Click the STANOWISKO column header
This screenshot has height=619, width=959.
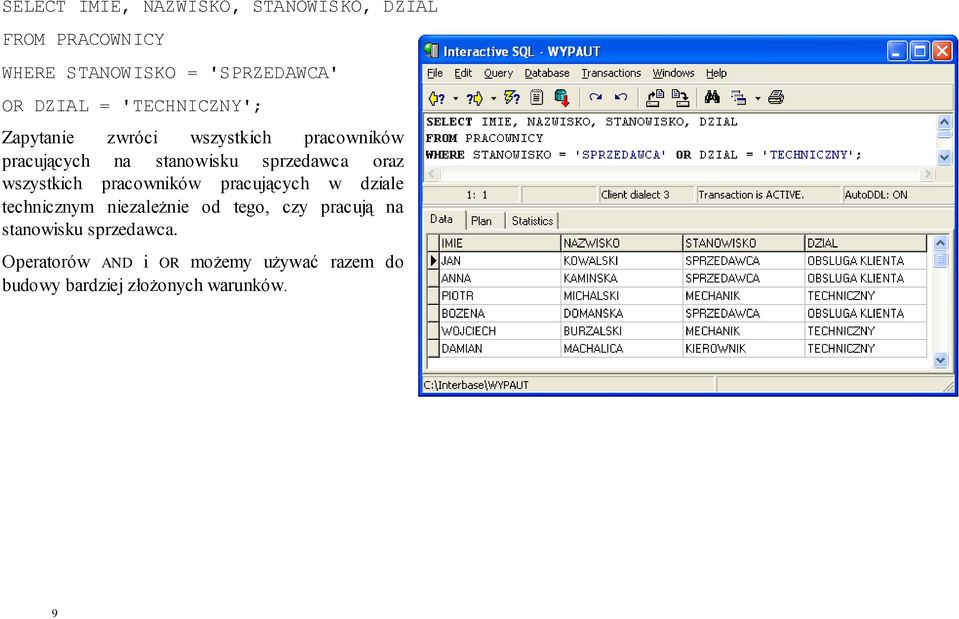(742, 243)
